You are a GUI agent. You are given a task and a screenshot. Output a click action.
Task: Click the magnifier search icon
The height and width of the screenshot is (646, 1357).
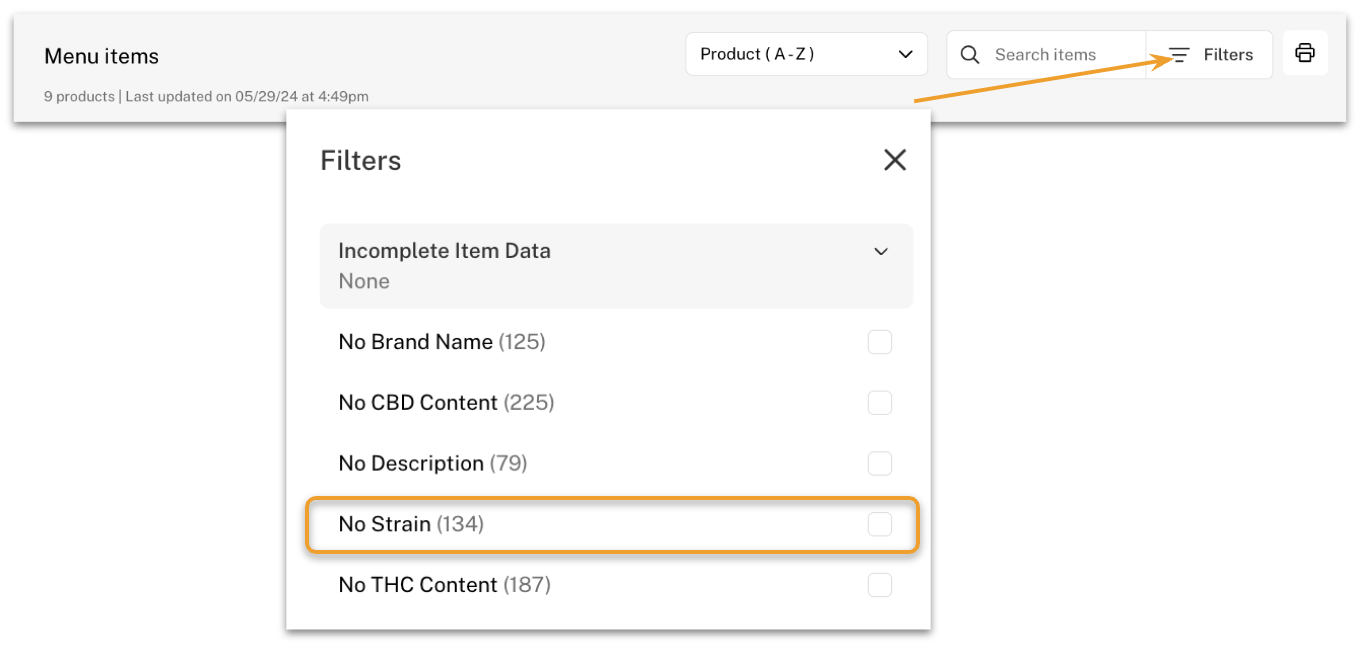point(969,55)
